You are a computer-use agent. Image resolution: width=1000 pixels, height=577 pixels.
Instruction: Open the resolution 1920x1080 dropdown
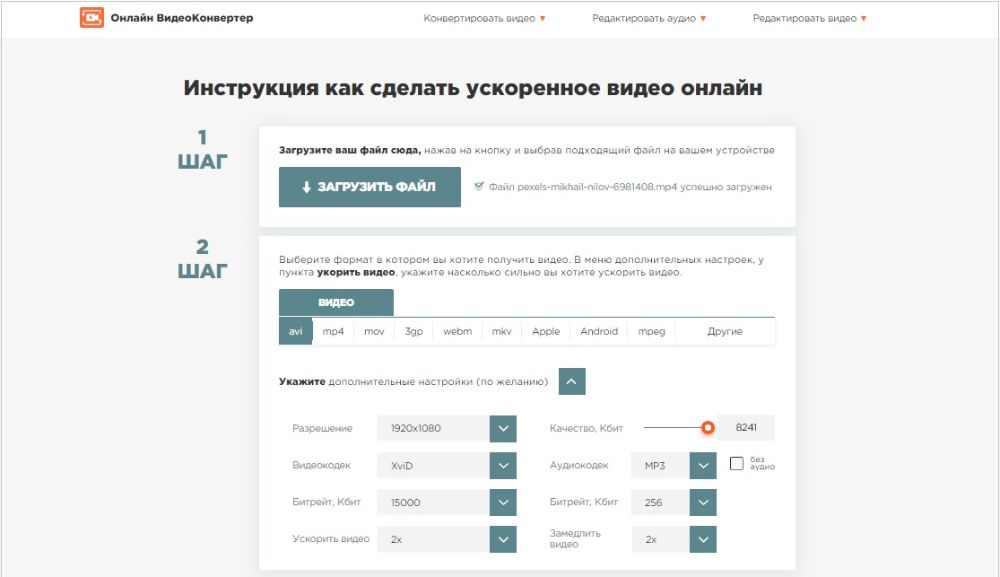click(503, 428)
